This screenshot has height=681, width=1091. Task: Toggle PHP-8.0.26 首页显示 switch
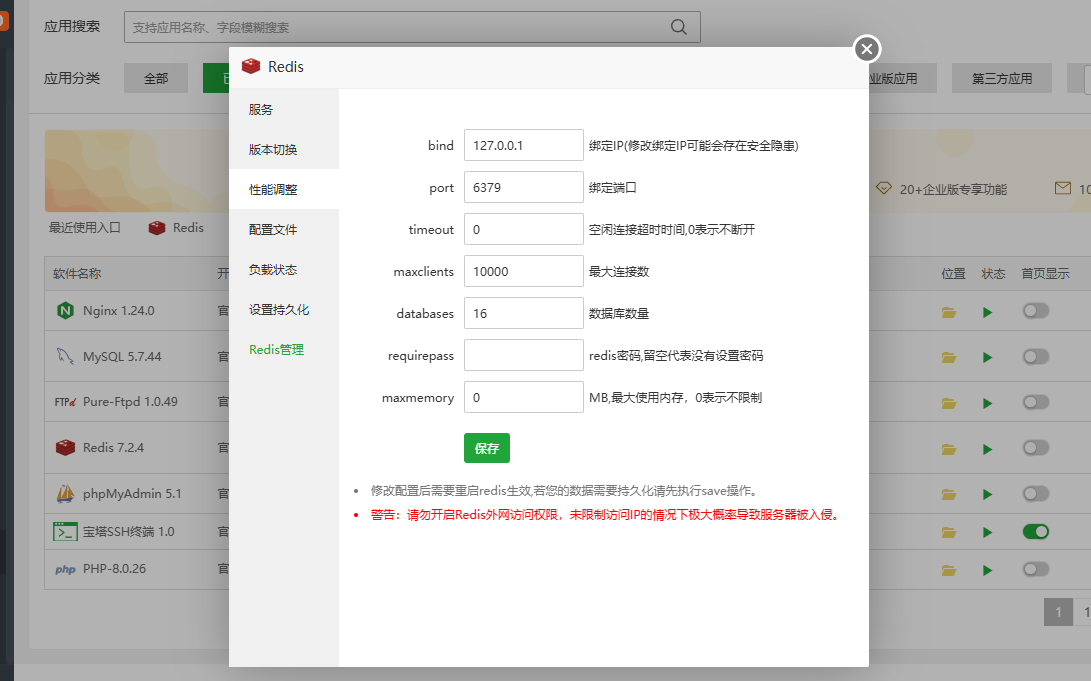(x=1036, y=569)
